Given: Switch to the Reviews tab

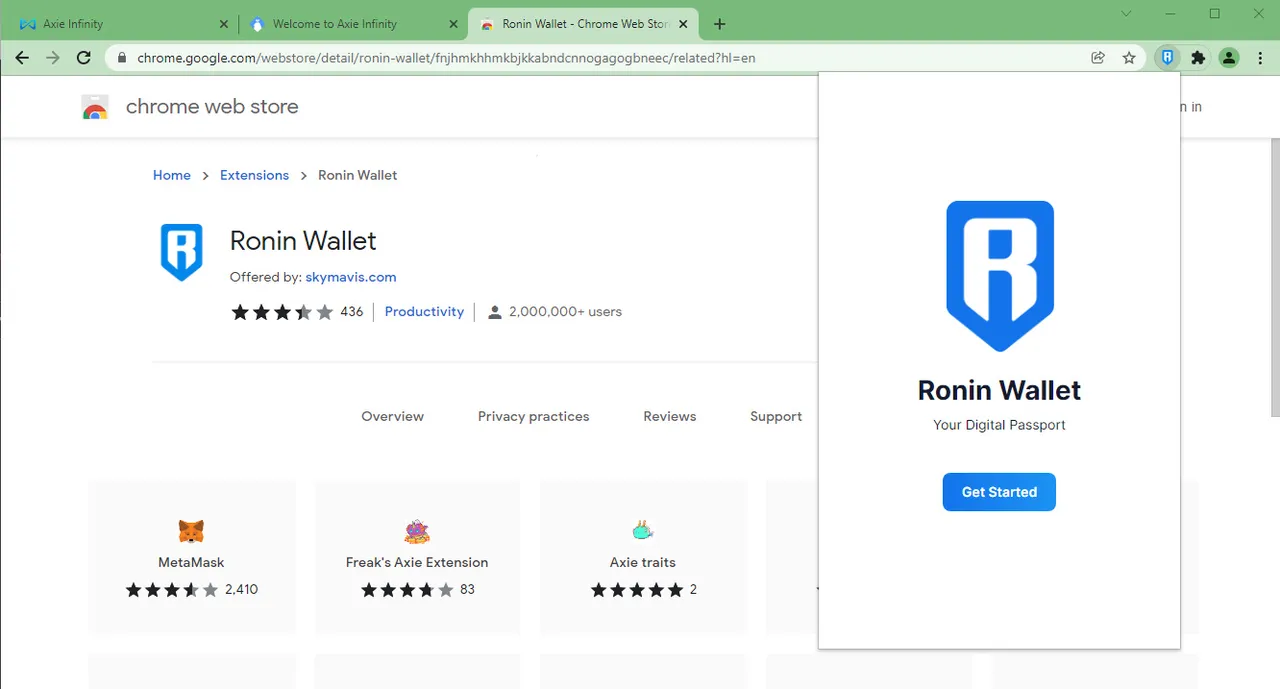Looking at the screenshot, I should click(670, 417).
